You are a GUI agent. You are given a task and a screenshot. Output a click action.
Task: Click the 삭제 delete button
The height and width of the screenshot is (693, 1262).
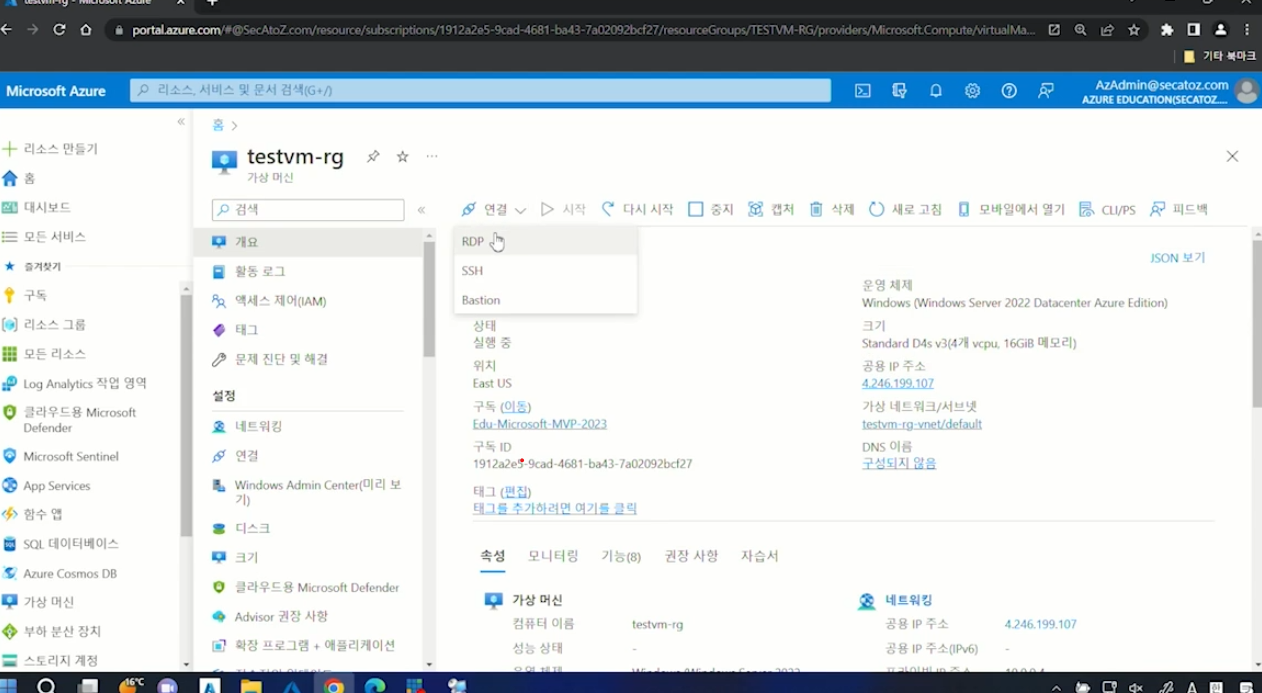tap(832, 210)
